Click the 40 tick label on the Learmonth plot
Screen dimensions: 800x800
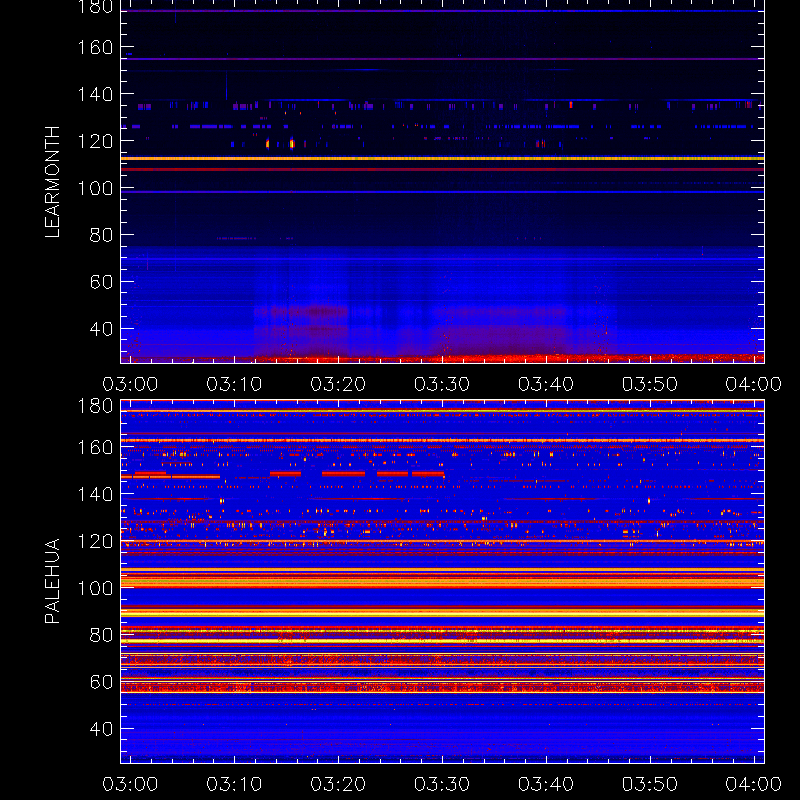(101, 329)
